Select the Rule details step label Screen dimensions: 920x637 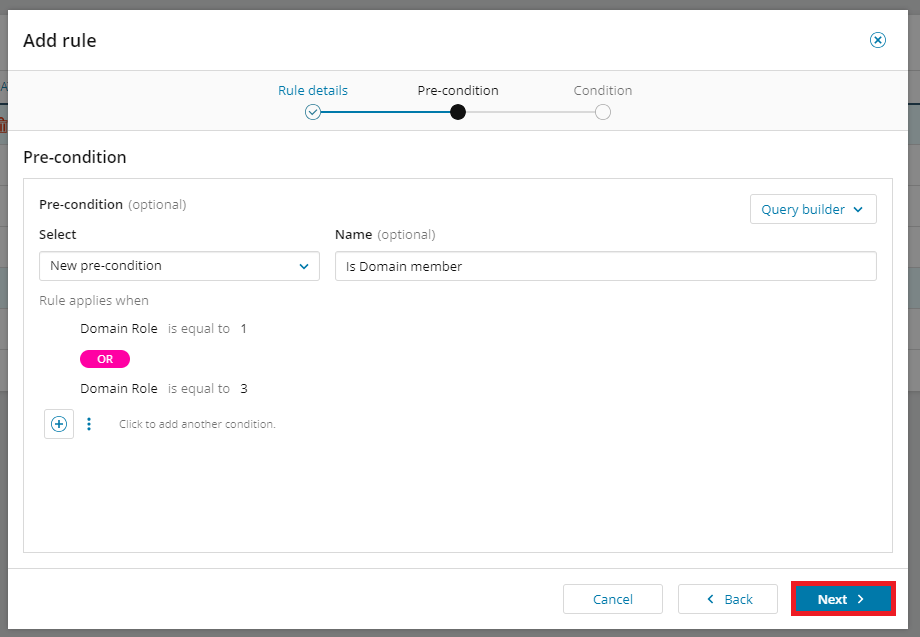point(313,90)
